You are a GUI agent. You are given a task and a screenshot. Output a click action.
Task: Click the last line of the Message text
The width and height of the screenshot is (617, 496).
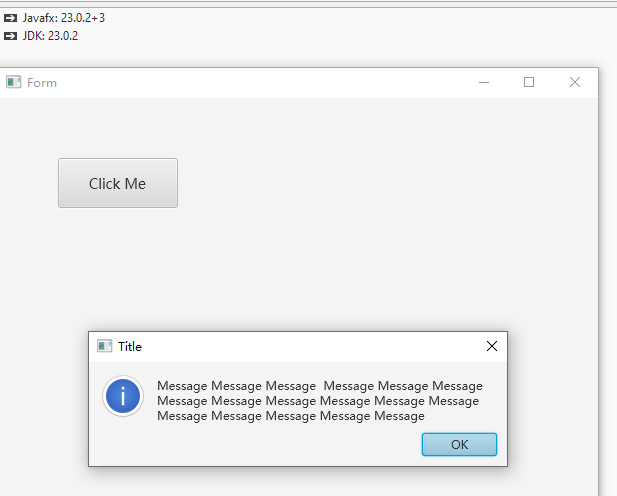[x=290, y=416]
